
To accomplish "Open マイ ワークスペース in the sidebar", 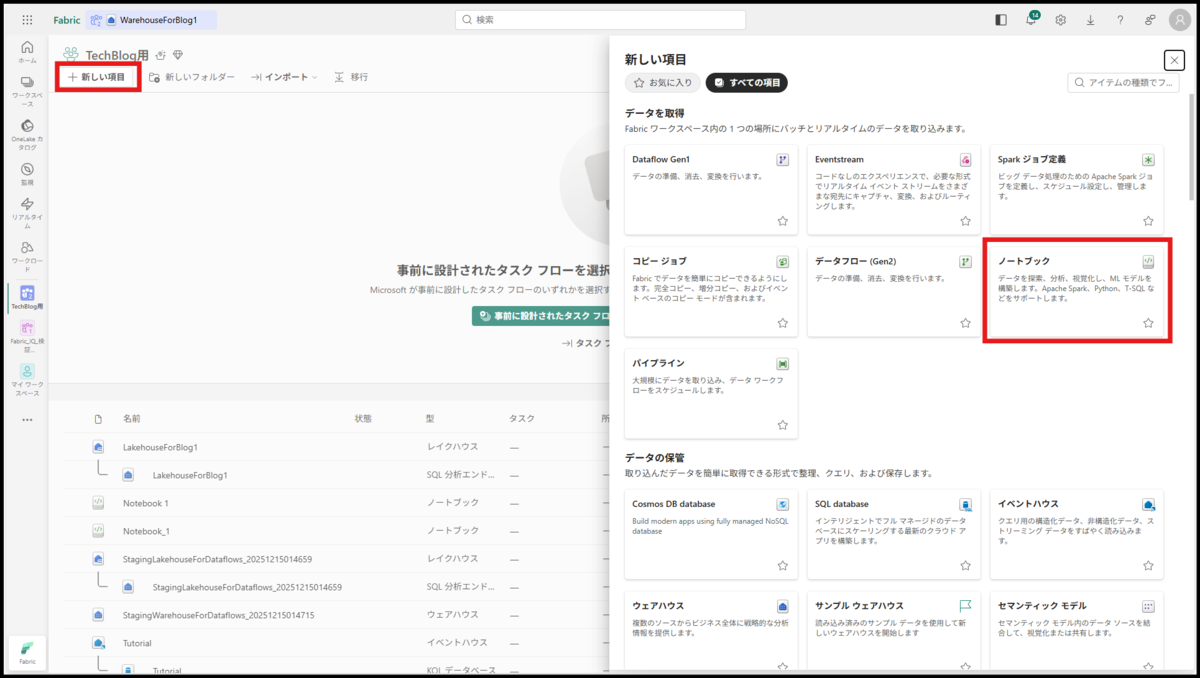I will point(27,380).
